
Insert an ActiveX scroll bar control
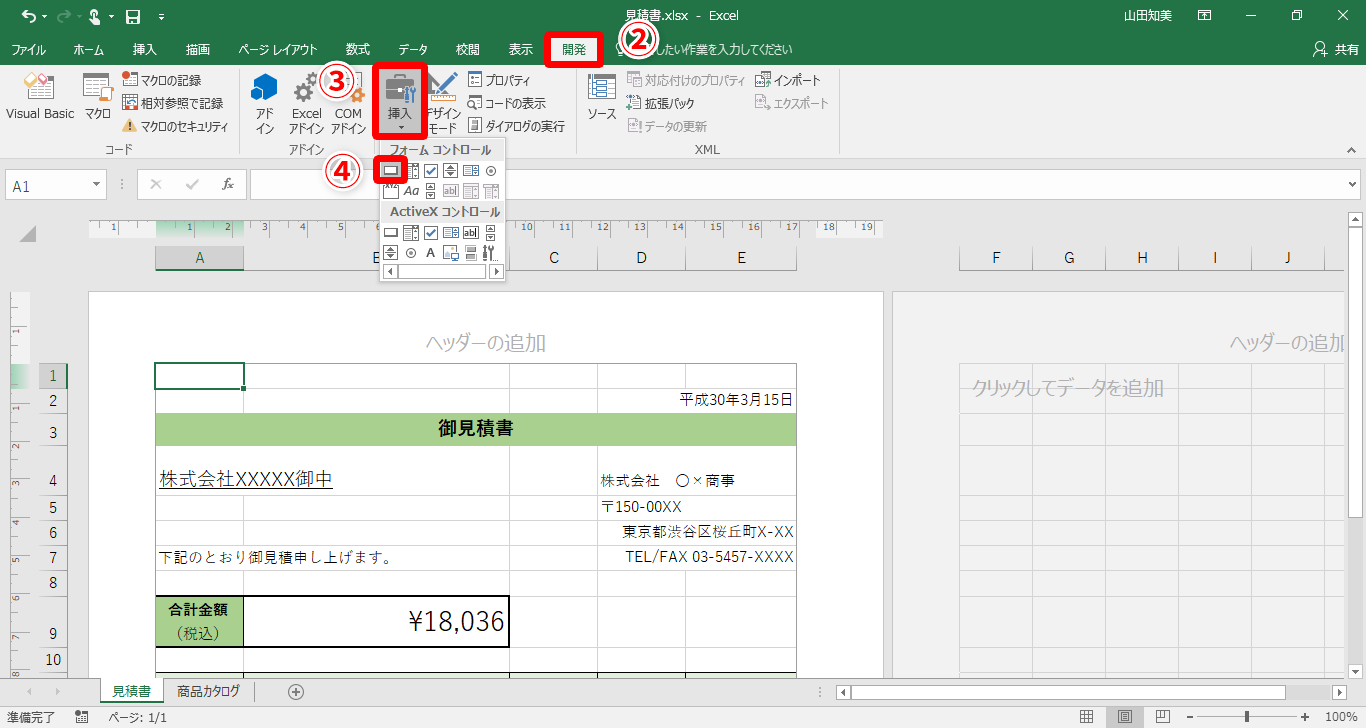tap(491, 233)
